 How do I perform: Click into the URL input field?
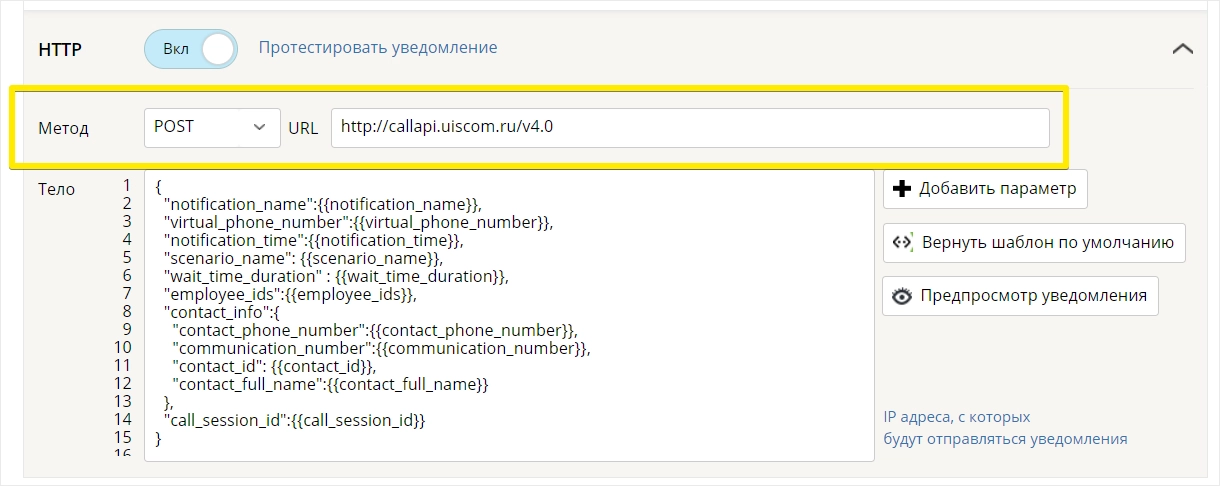[690, 127]
